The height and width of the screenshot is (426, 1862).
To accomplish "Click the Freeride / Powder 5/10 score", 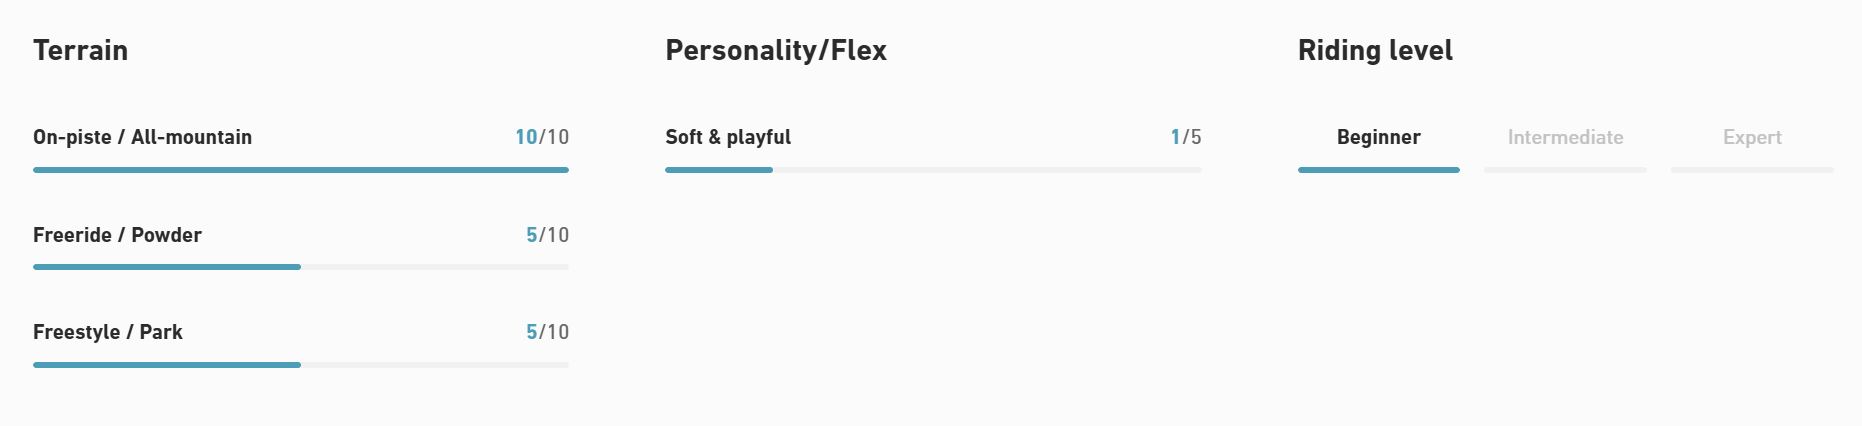I will (x=547, y=235).
